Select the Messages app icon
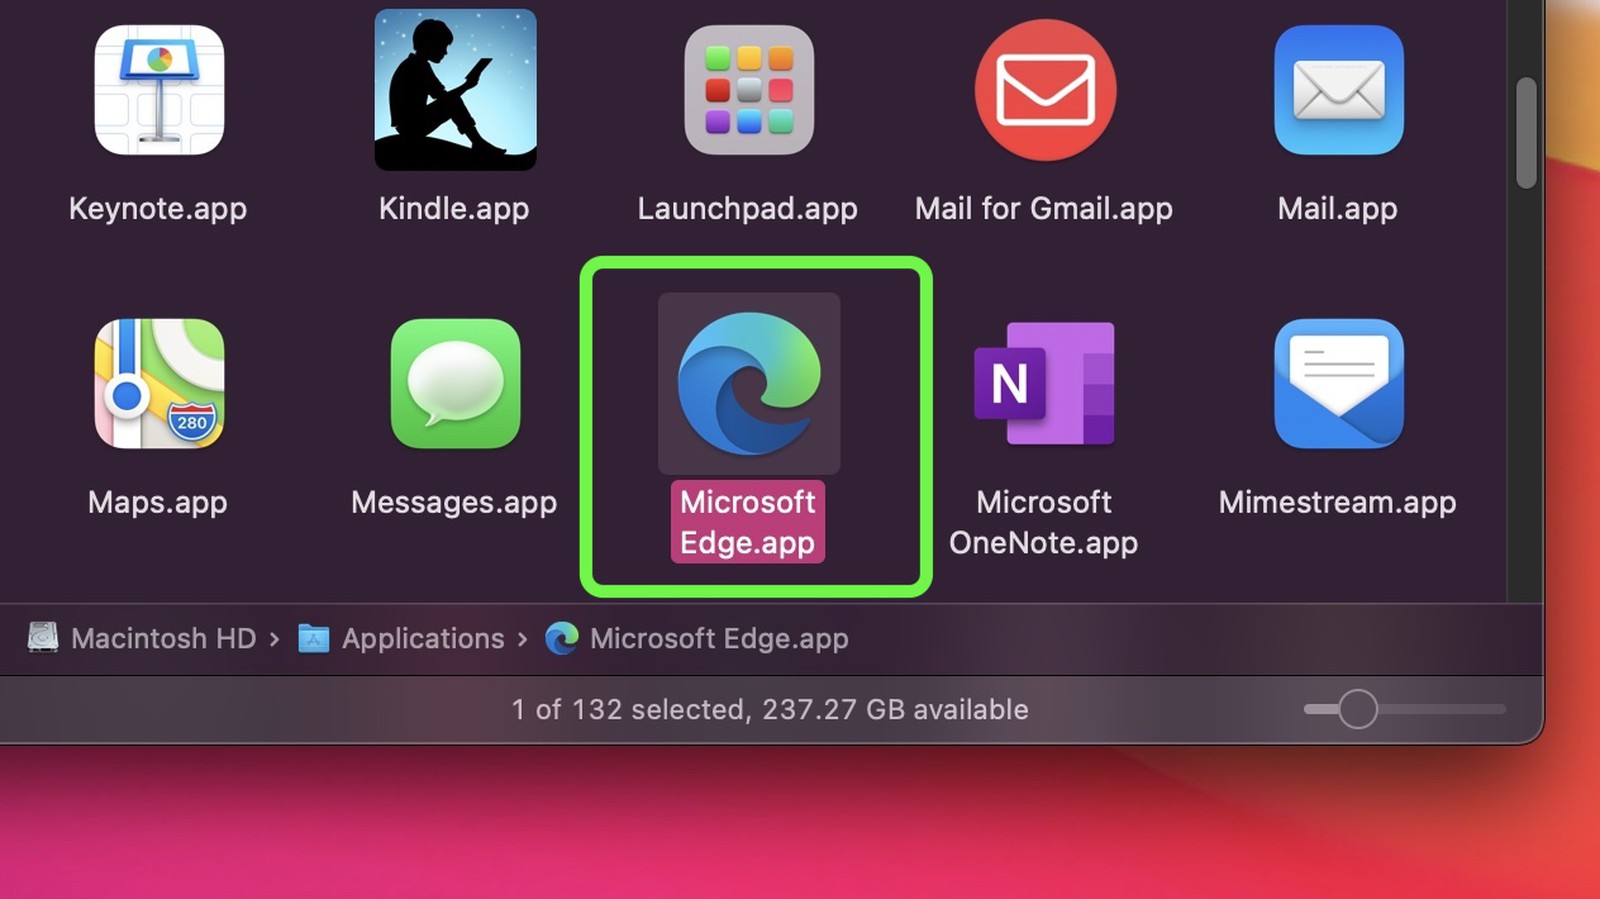The width and height of the screenshot is (1600, 899). pyautogui.click(x=455, y=384)
